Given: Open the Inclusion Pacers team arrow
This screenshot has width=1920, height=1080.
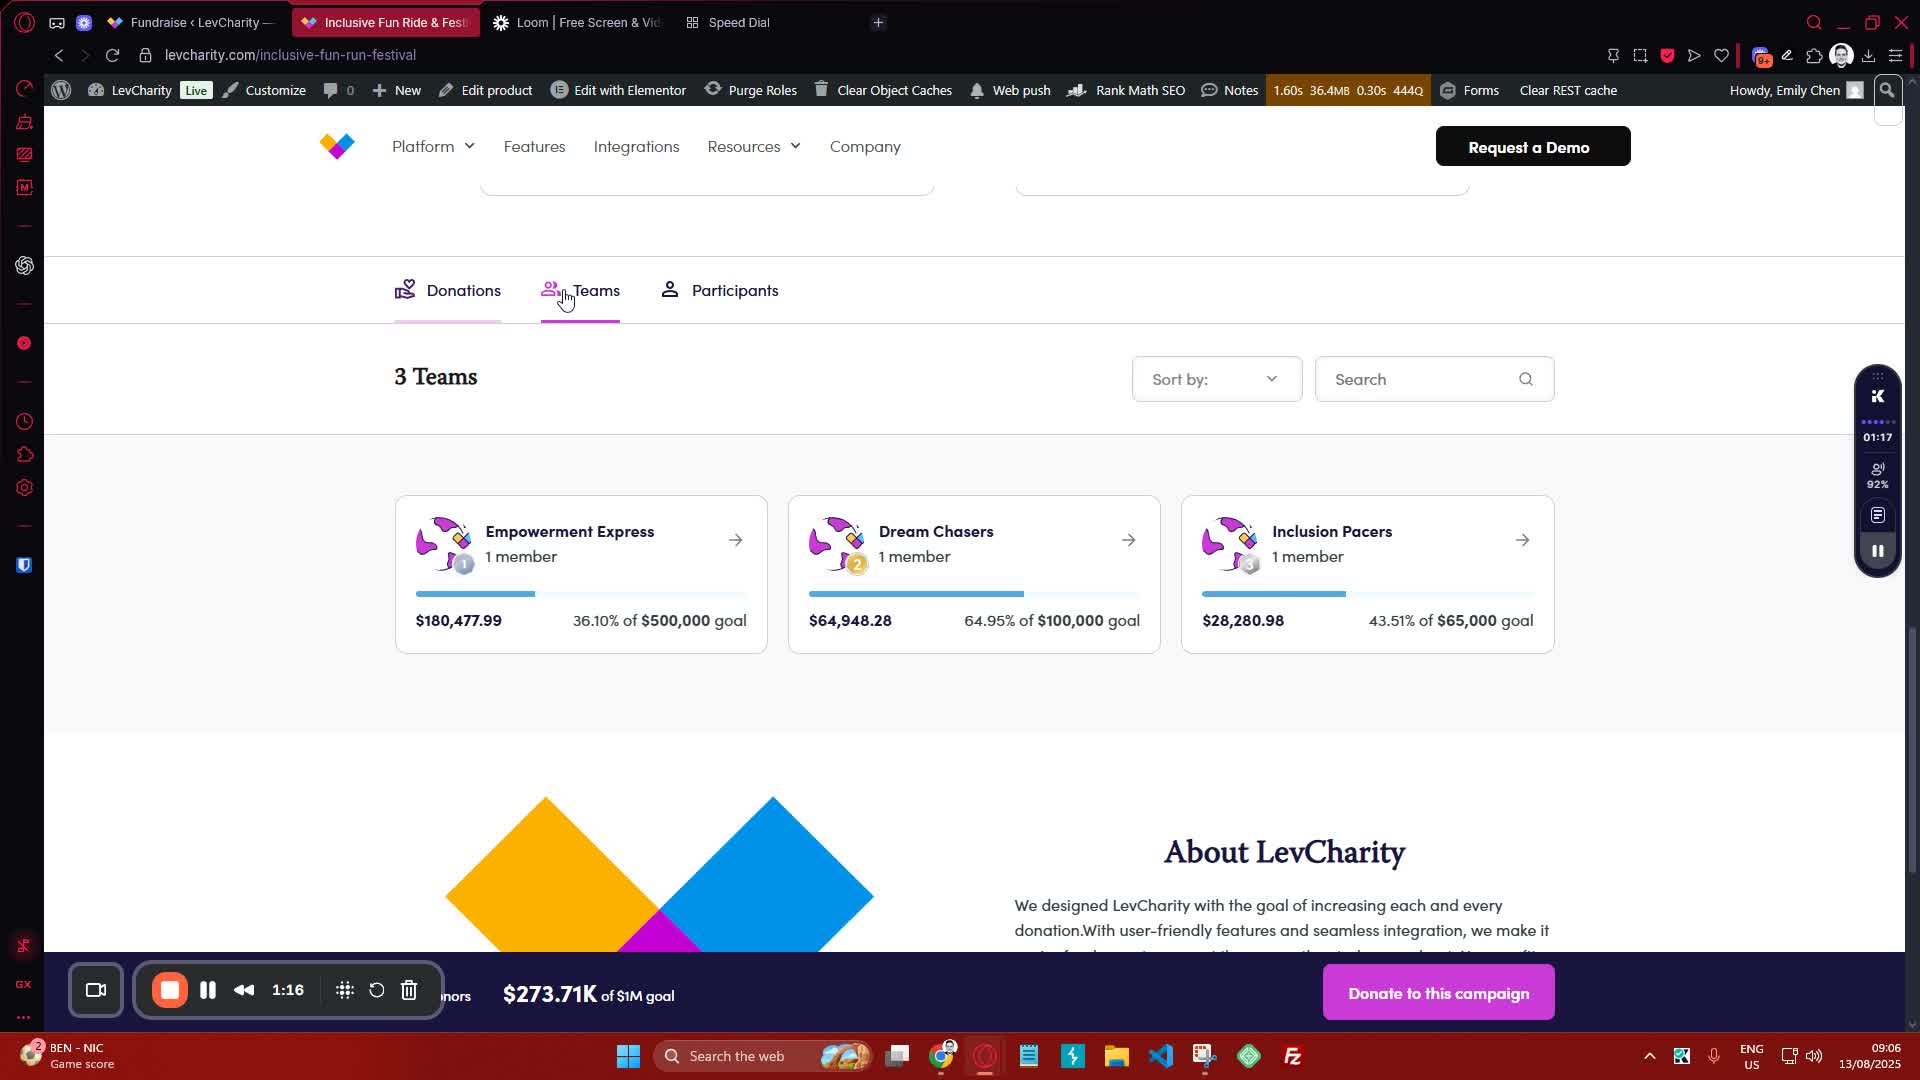Looking at the screenshot, I should (x=1522, y=540).
